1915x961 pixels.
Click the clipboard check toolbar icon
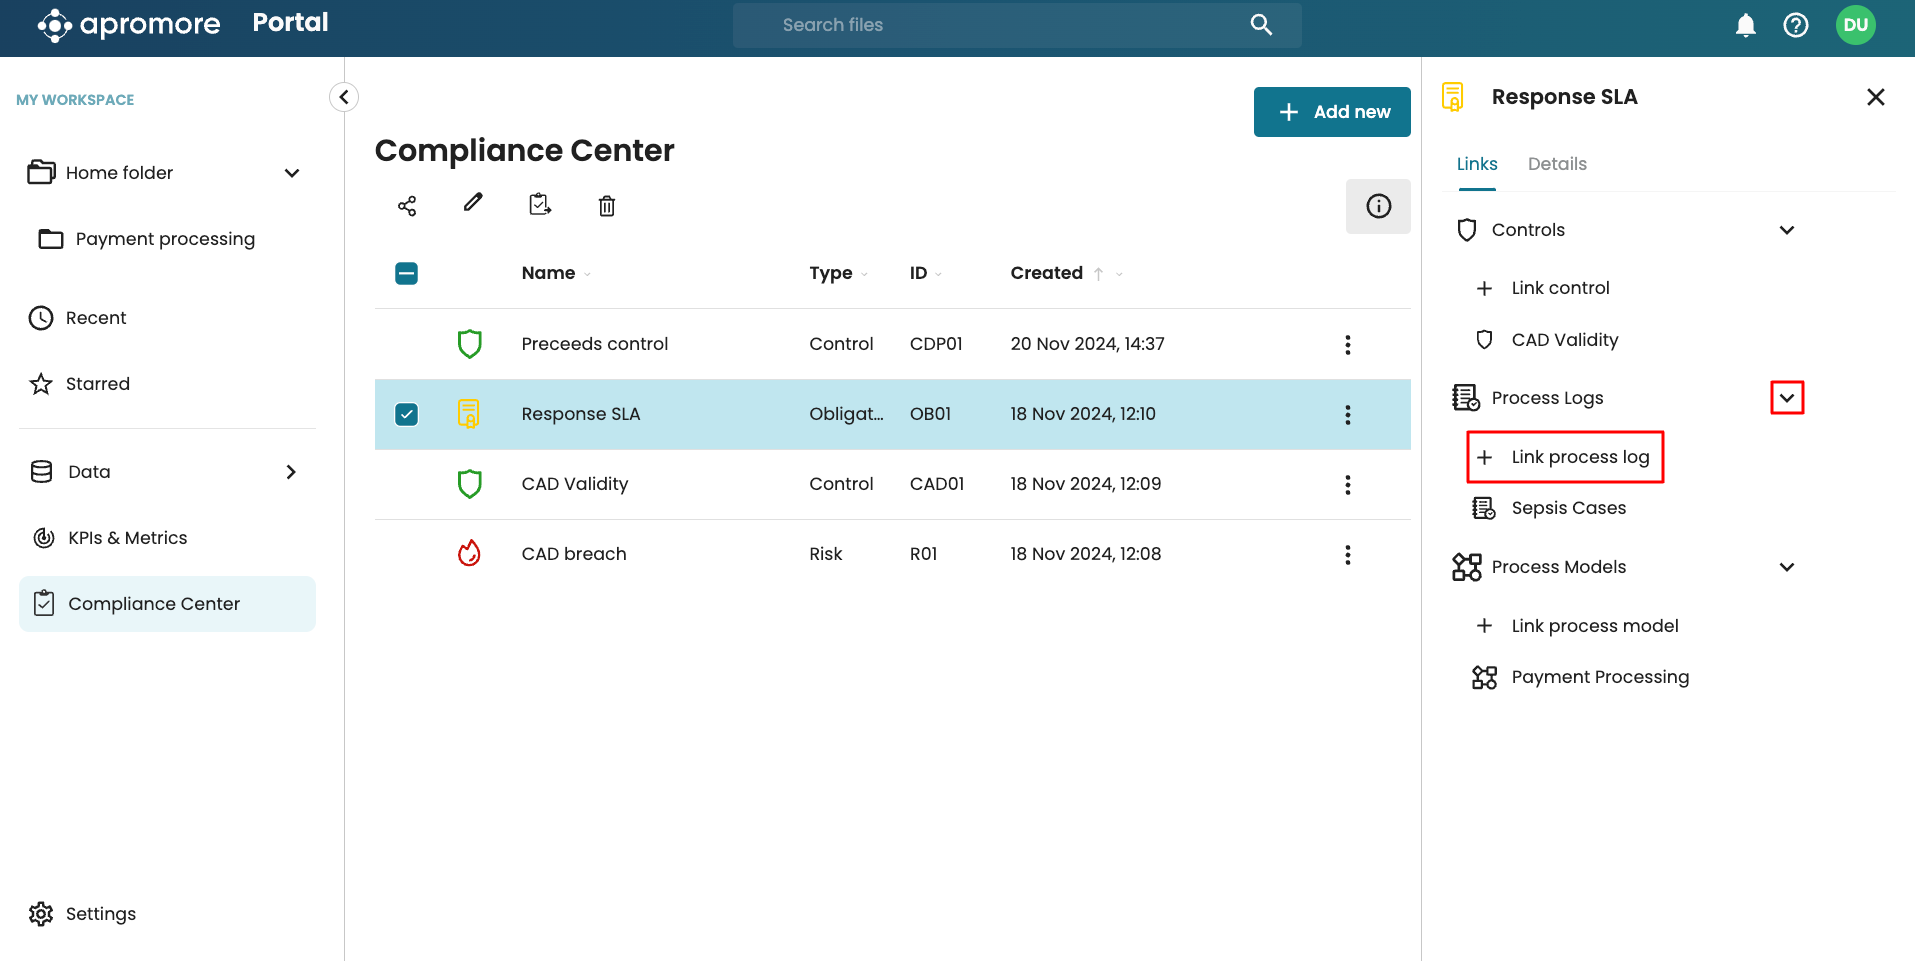tap(540, 205)
